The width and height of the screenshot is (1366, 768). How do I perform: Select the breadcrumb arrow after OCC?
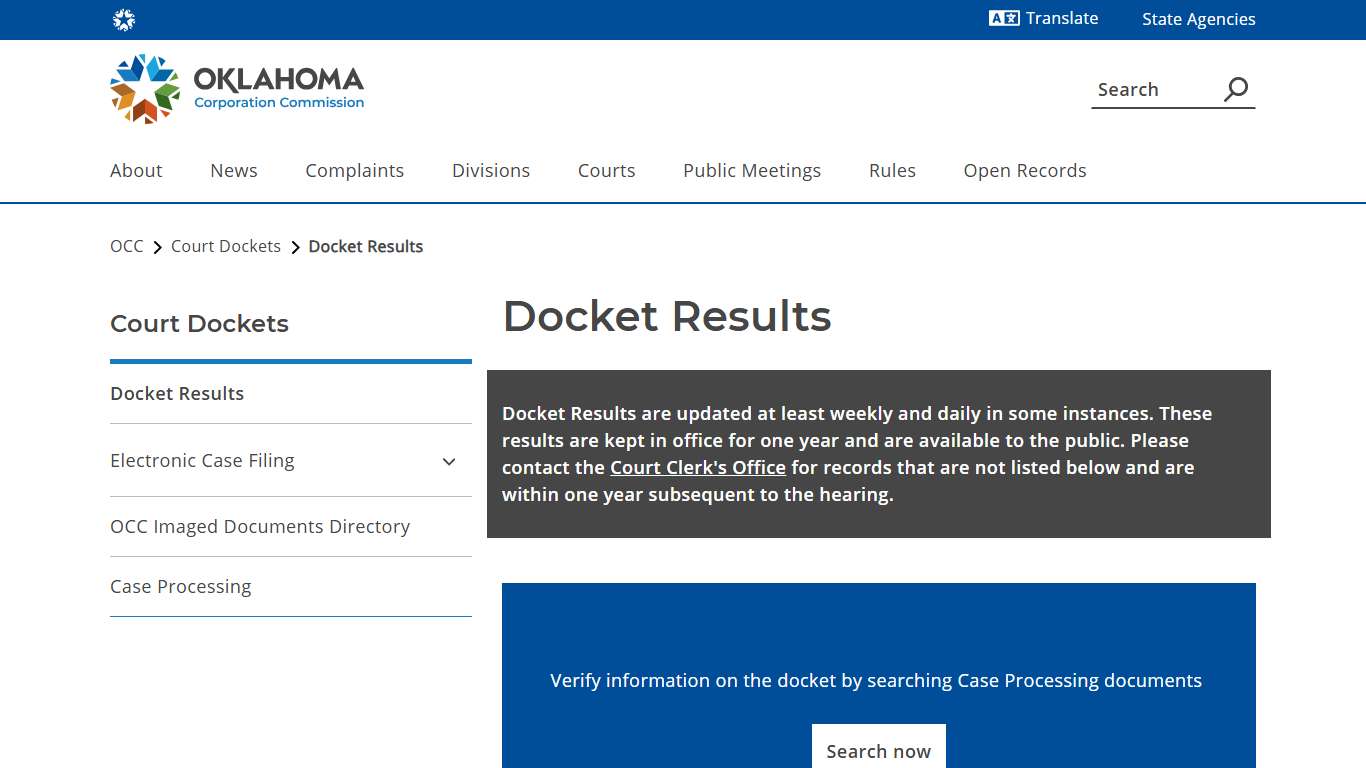157,246
